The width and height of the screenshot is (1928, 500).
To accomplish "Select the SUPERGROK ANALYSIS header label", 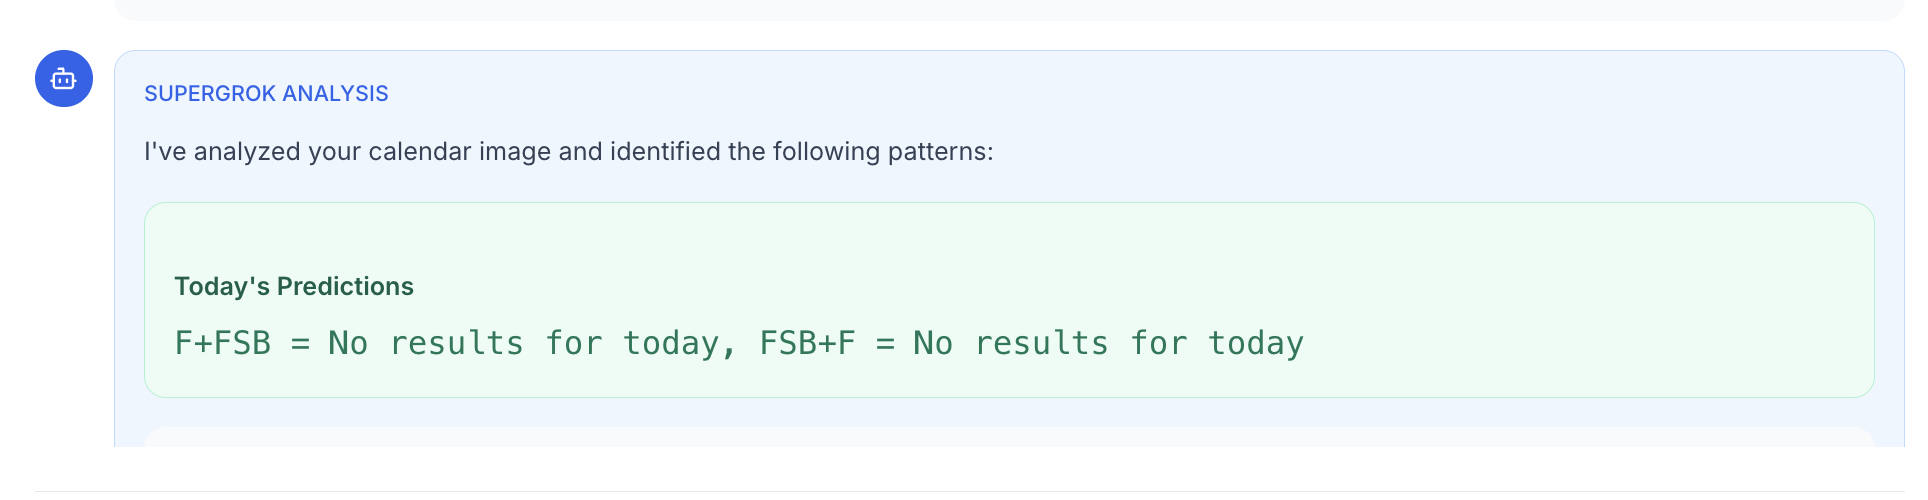I will [x=266, y=94].
